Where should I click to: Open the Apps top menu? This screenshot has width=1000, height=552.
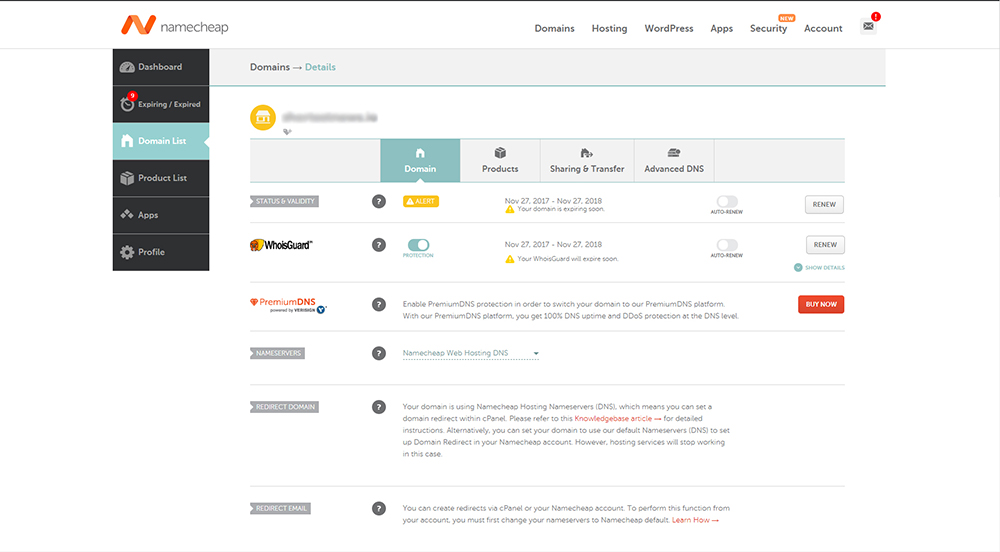pyautogui.click(x=721, y=29)
